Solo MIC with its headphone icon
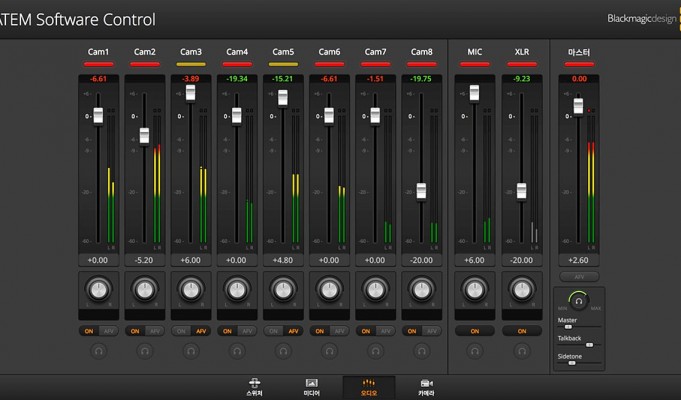681x400 pixels. (x=475, y=350)
